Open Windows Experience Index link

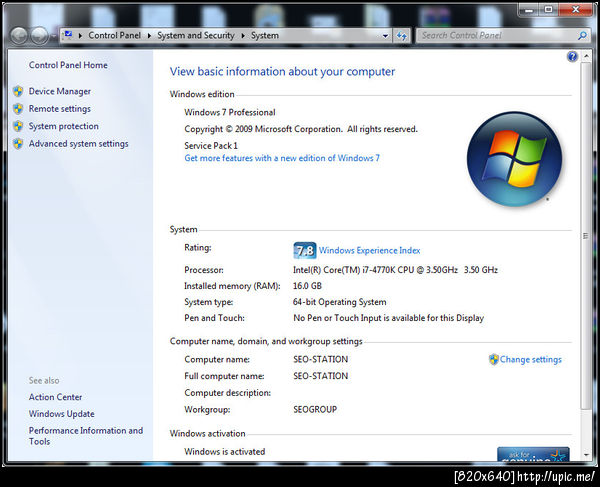pyautogui.click(x=369, y=251)
